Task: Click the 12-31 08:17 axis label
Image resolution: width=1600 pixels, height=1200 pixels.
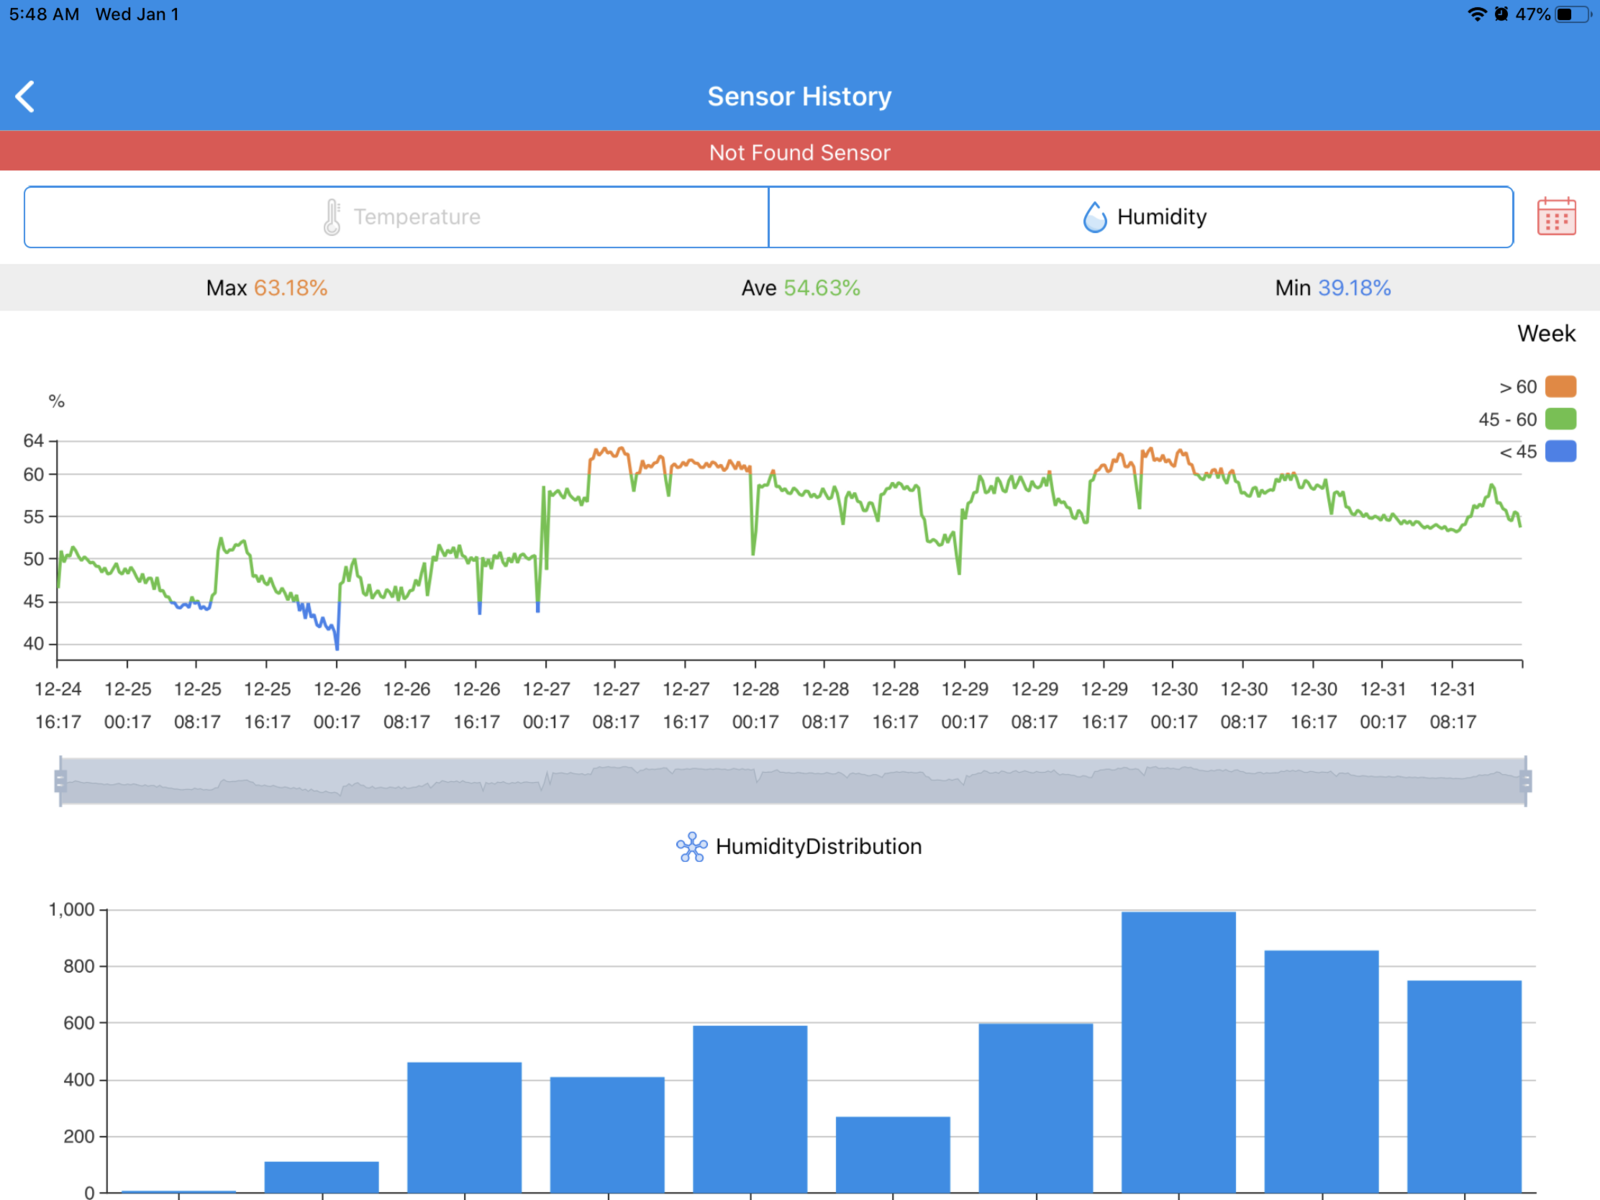Action: 1452,705
